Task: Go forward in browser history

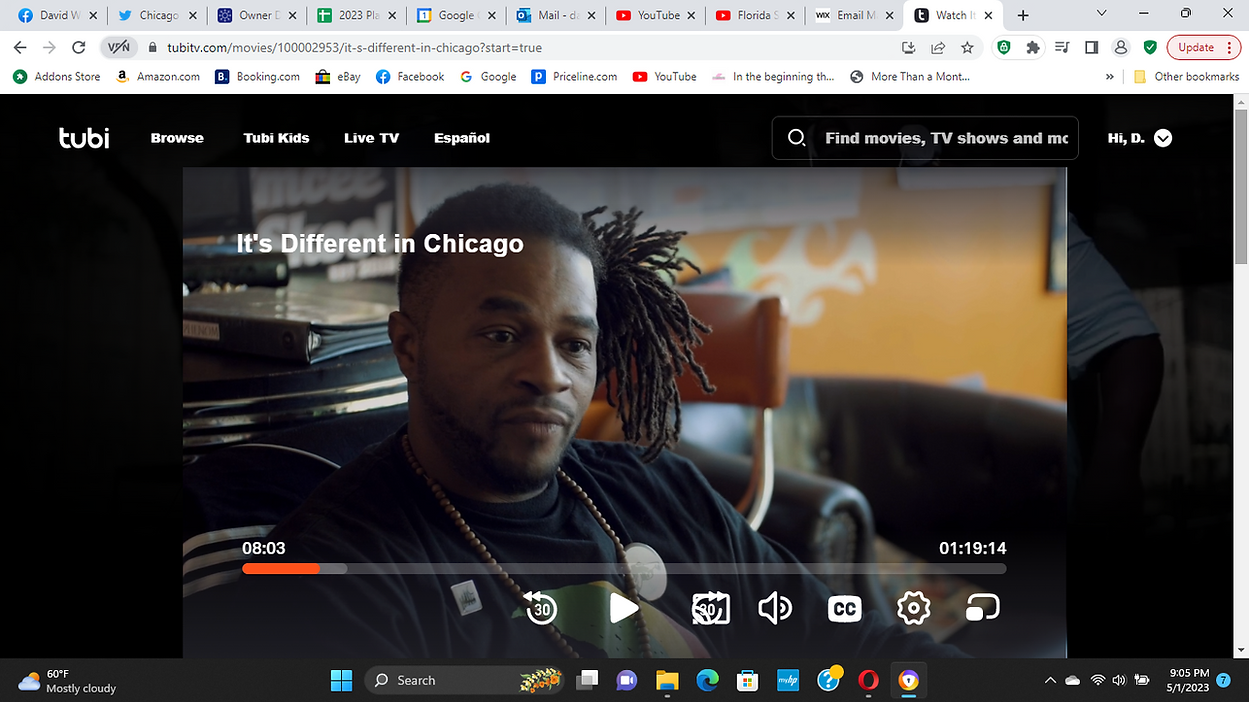Action: pyautogui.click(x=49, y=47)
